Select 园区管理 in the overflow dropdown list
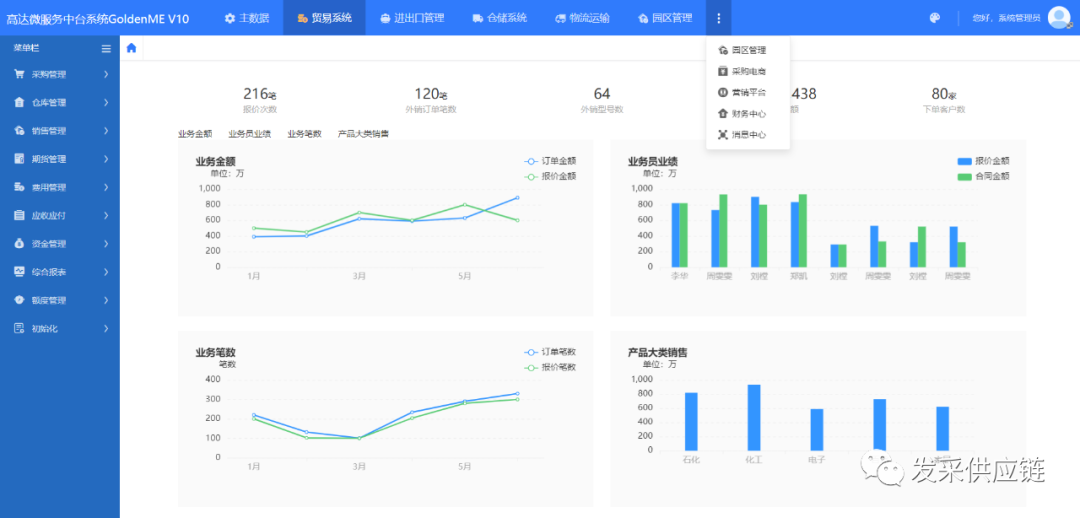The height and width of the screenshot is (518, 1080). (x=748, y=50)
